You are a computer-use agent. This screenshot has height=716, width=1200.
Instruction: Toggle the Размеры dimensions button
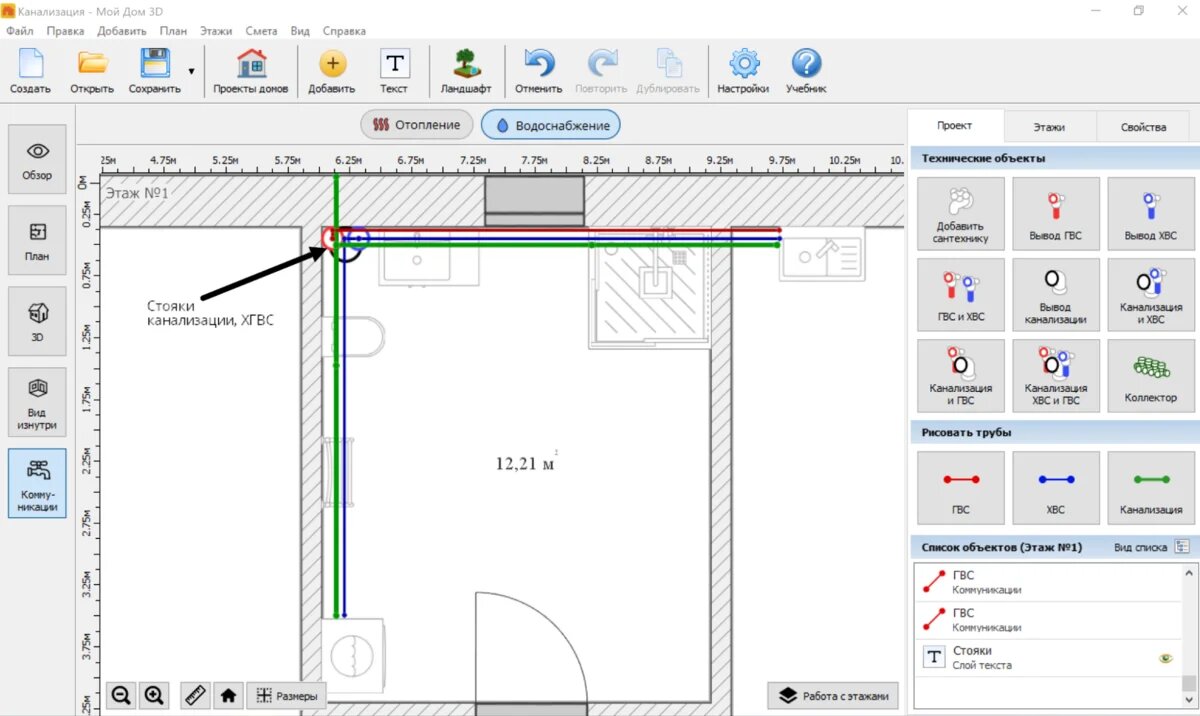(x=287, y=695)
